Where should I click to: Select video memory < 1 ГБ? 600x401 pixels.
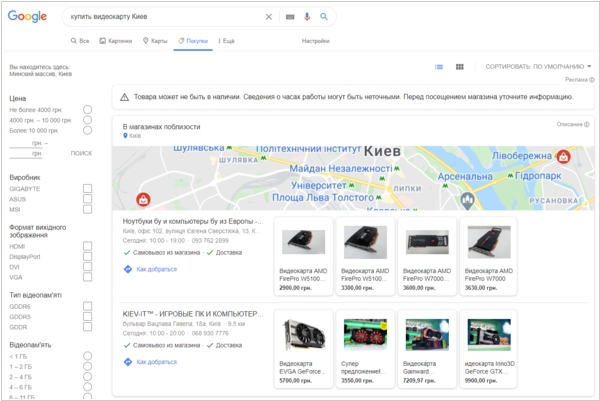coord(88,356)
